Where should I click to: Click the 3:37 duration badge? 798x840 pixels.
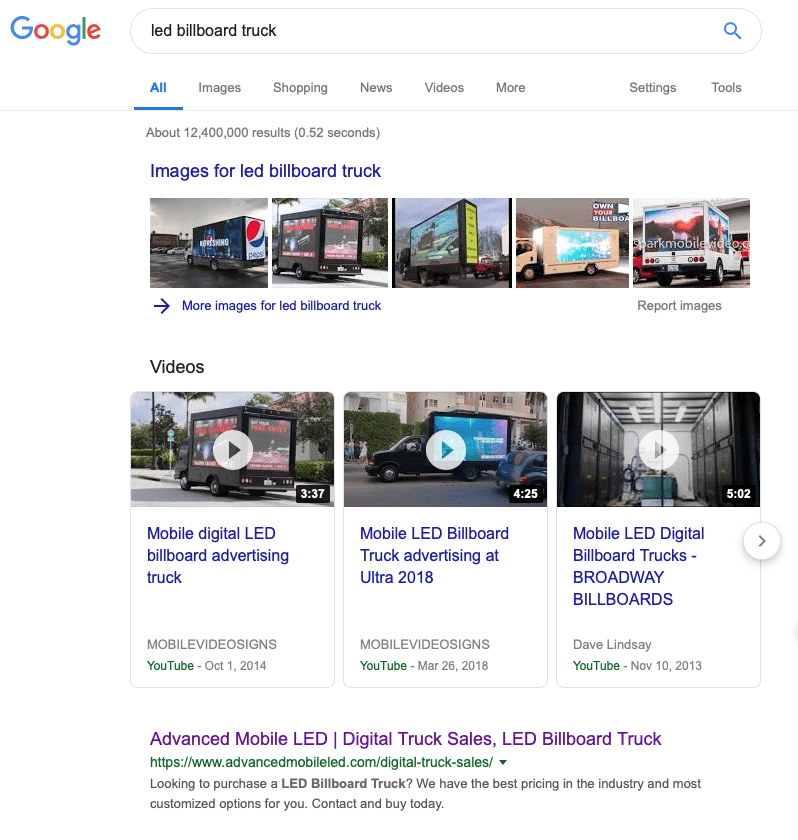click(313, 493)
